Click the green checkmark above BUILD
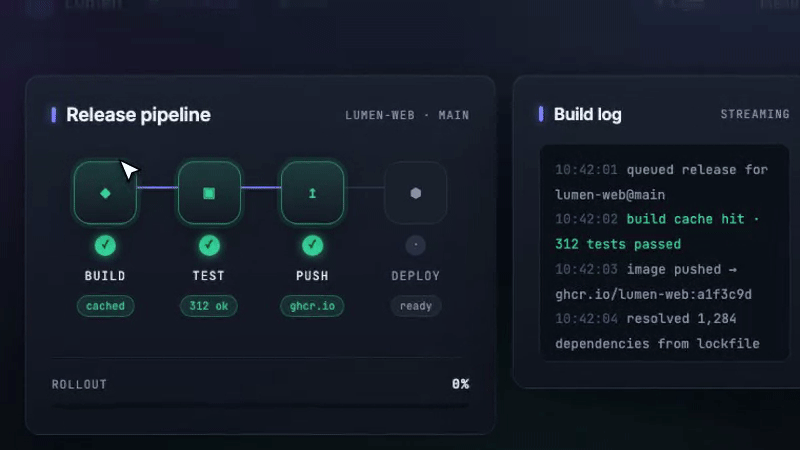Screen dimensions: 800x450 coord(105,245)
